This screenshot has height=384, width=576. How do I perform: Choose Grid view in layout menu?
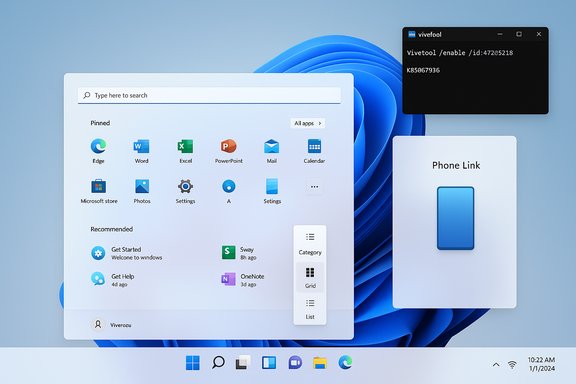(x=310, y=278)
